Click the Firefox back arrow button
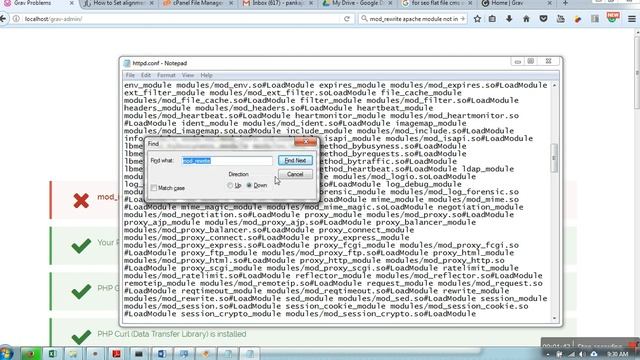Image resolution: width=640 pixels, height=360 pixels. click(x=3, y=19)
